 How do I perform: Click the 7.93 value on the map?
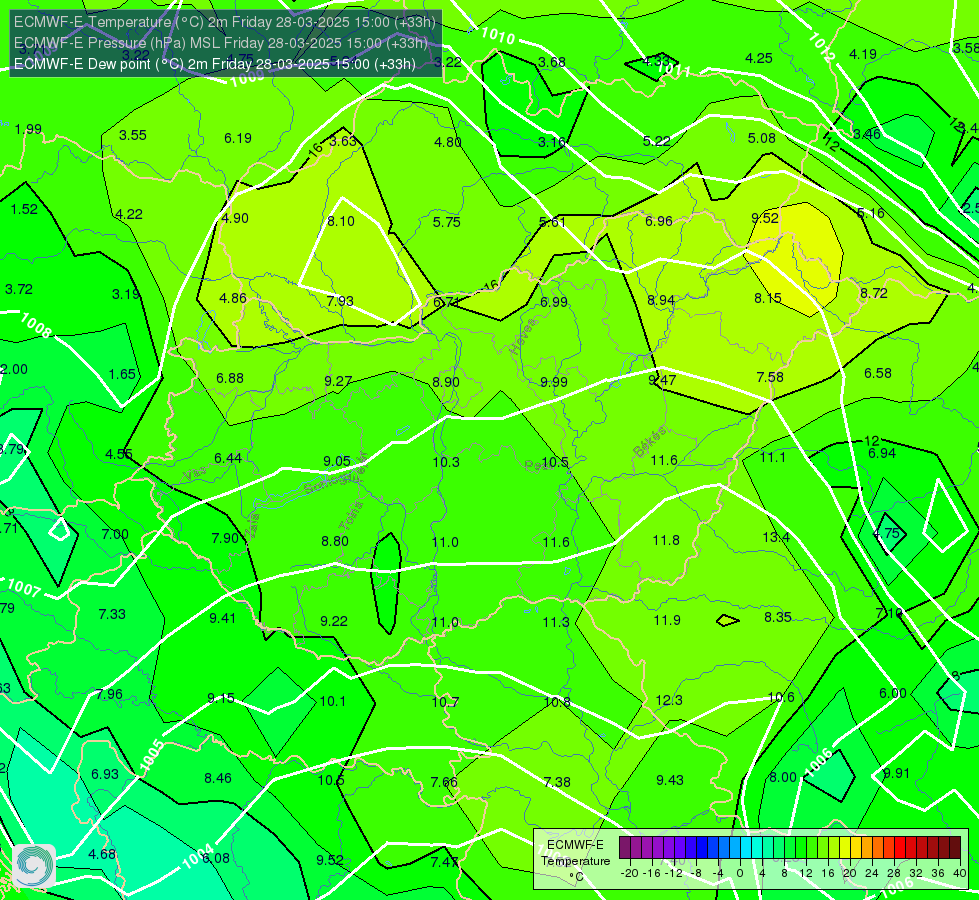coord(340,301)
